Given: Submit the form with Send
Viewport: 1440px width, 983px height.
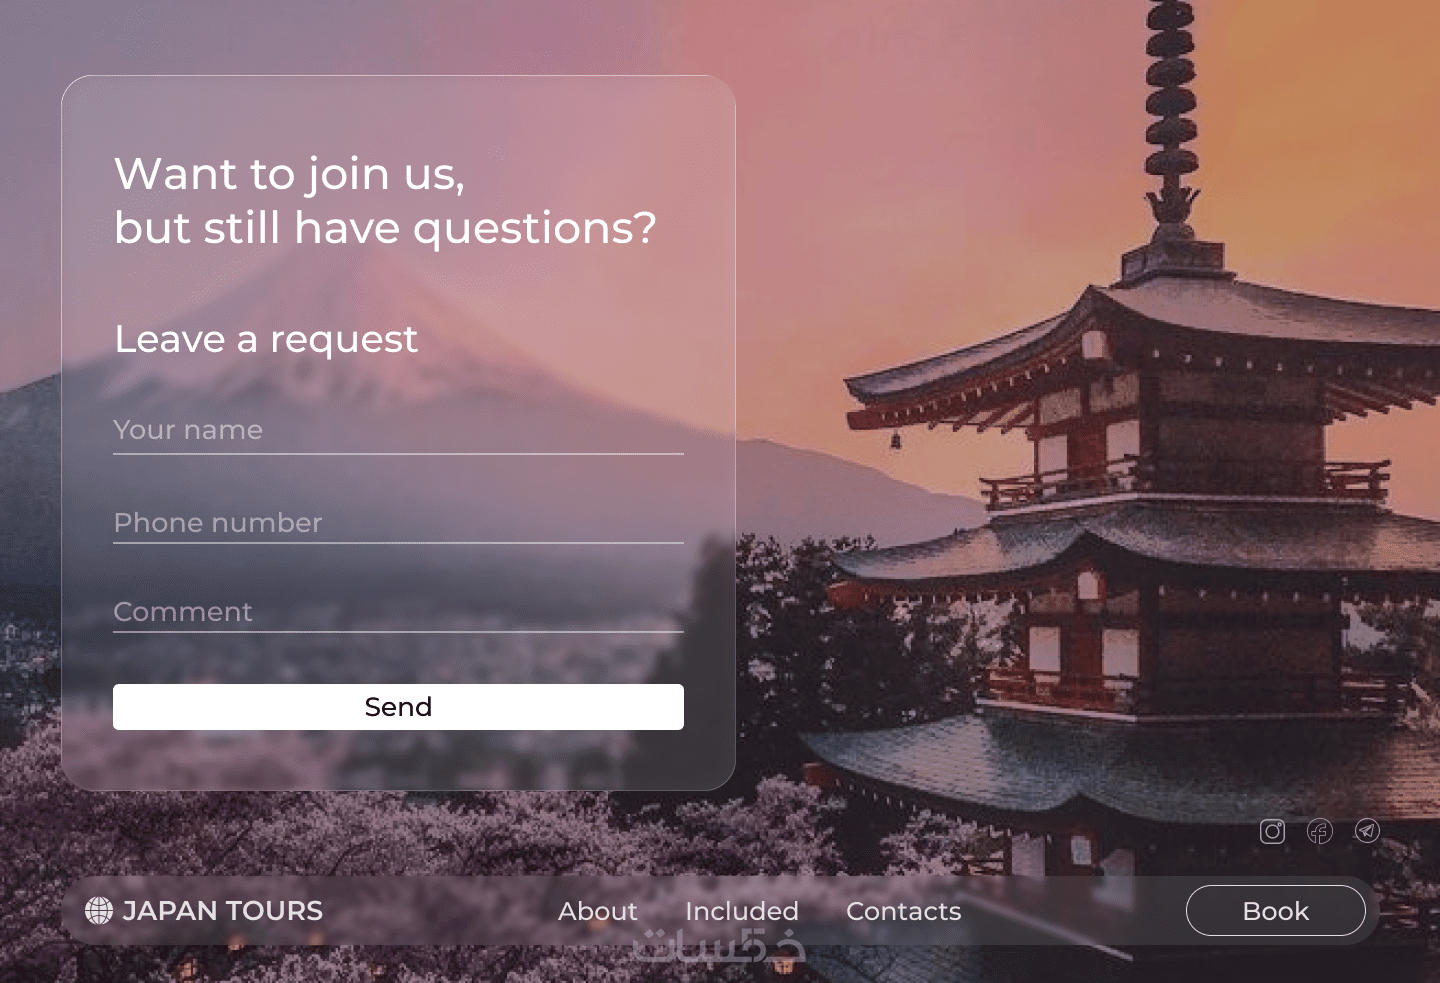Looking at the screenshot, I should (398, 707).
